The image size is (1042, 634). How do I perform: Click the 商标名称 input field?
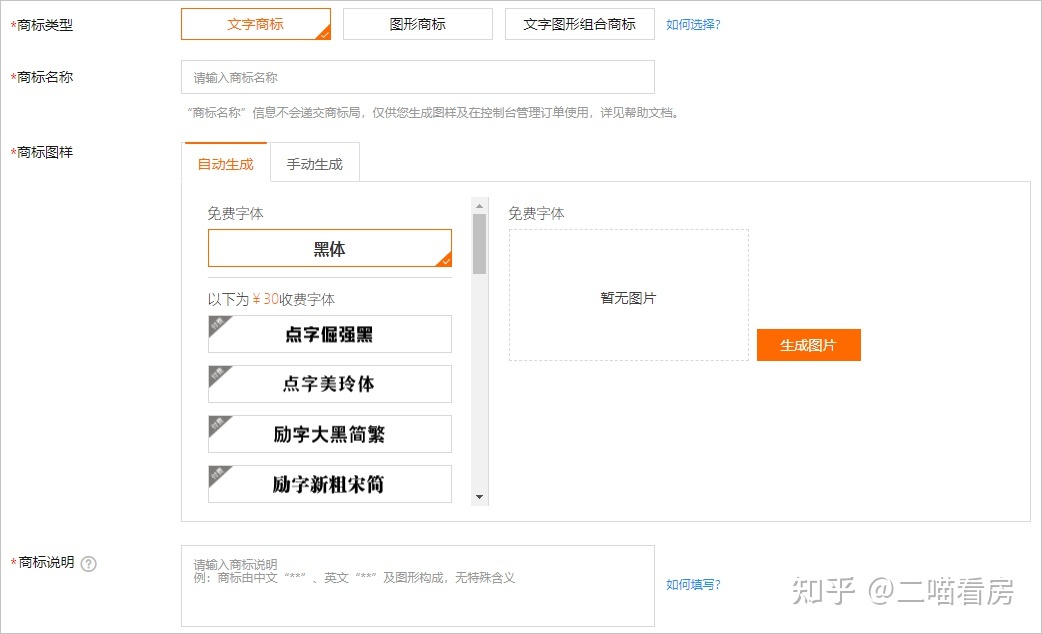(417, 77)
